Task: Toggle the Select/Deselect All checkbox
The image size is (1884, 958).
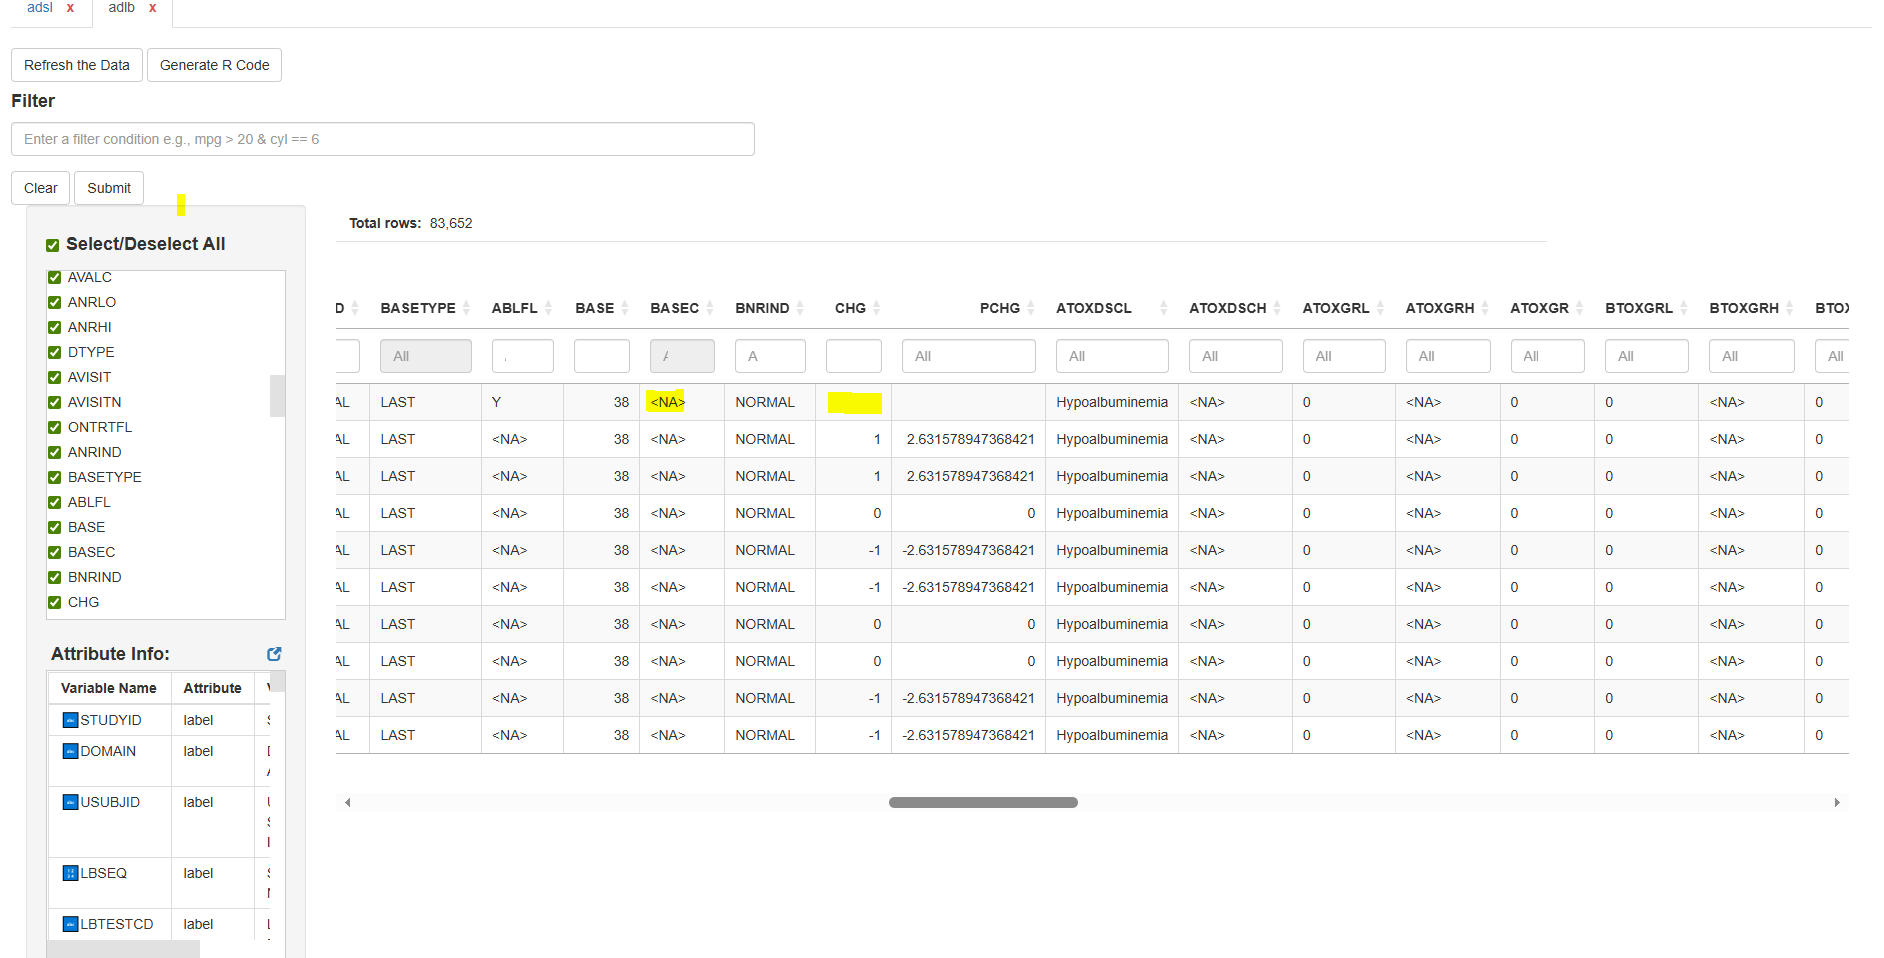Action: (x=52, y=244)
